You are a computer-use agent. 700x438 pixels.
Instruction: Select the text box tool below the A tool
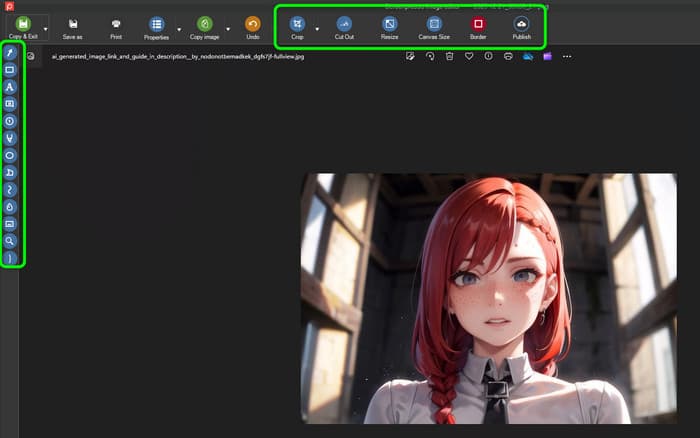[10, 104]
